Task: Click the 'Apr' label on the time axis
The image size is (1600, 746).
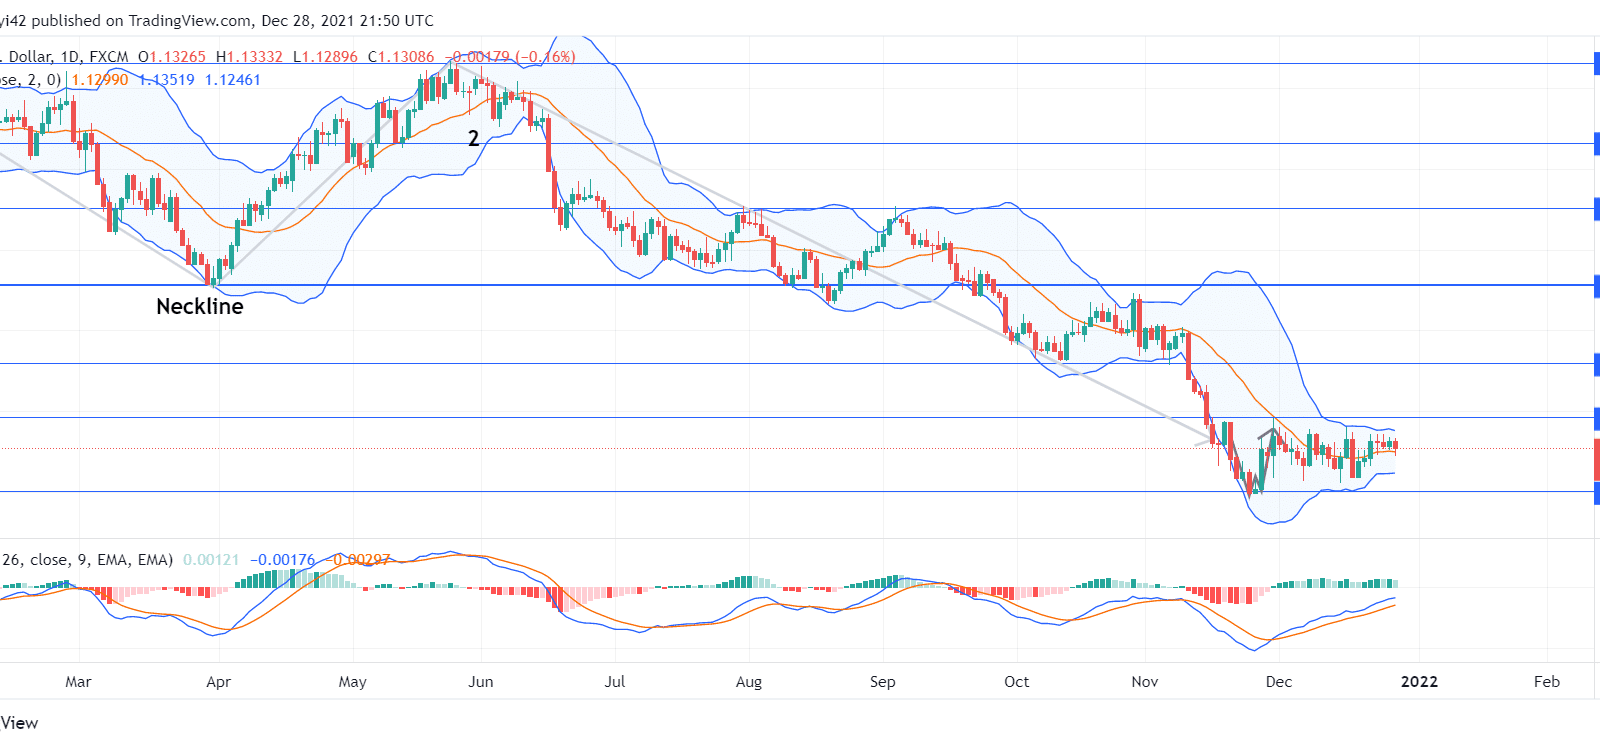Action: click(x=218, y=682)
